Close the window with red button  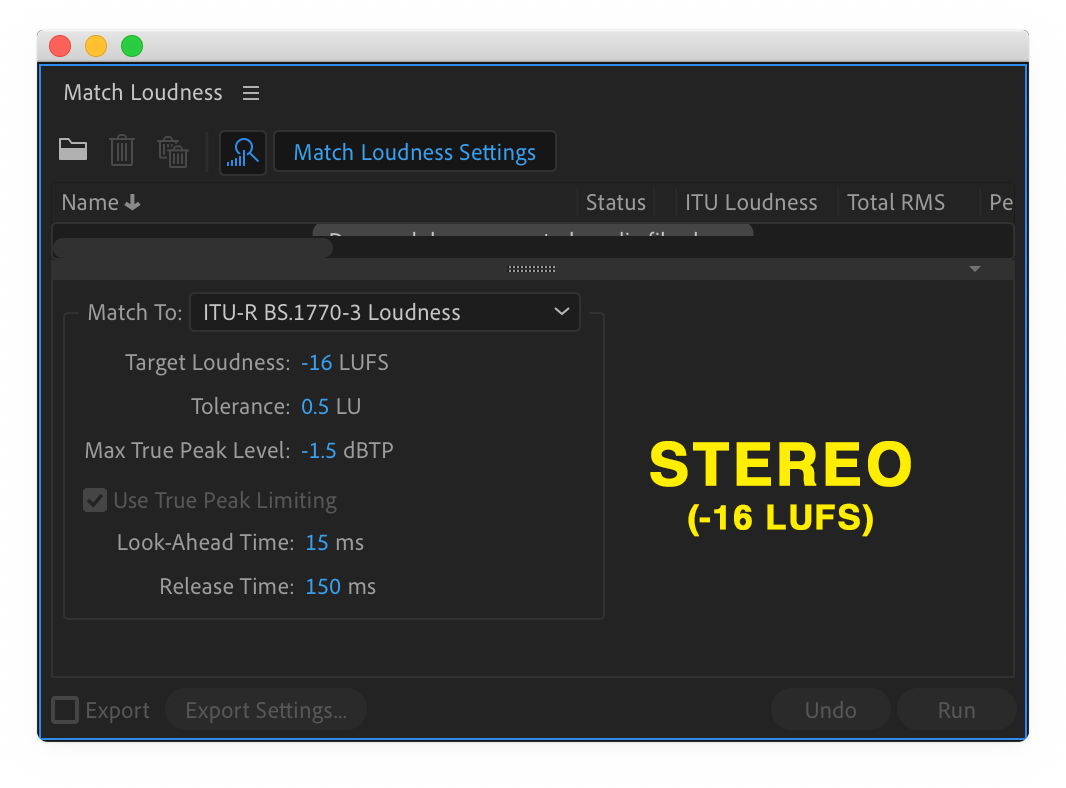point(60,46)
